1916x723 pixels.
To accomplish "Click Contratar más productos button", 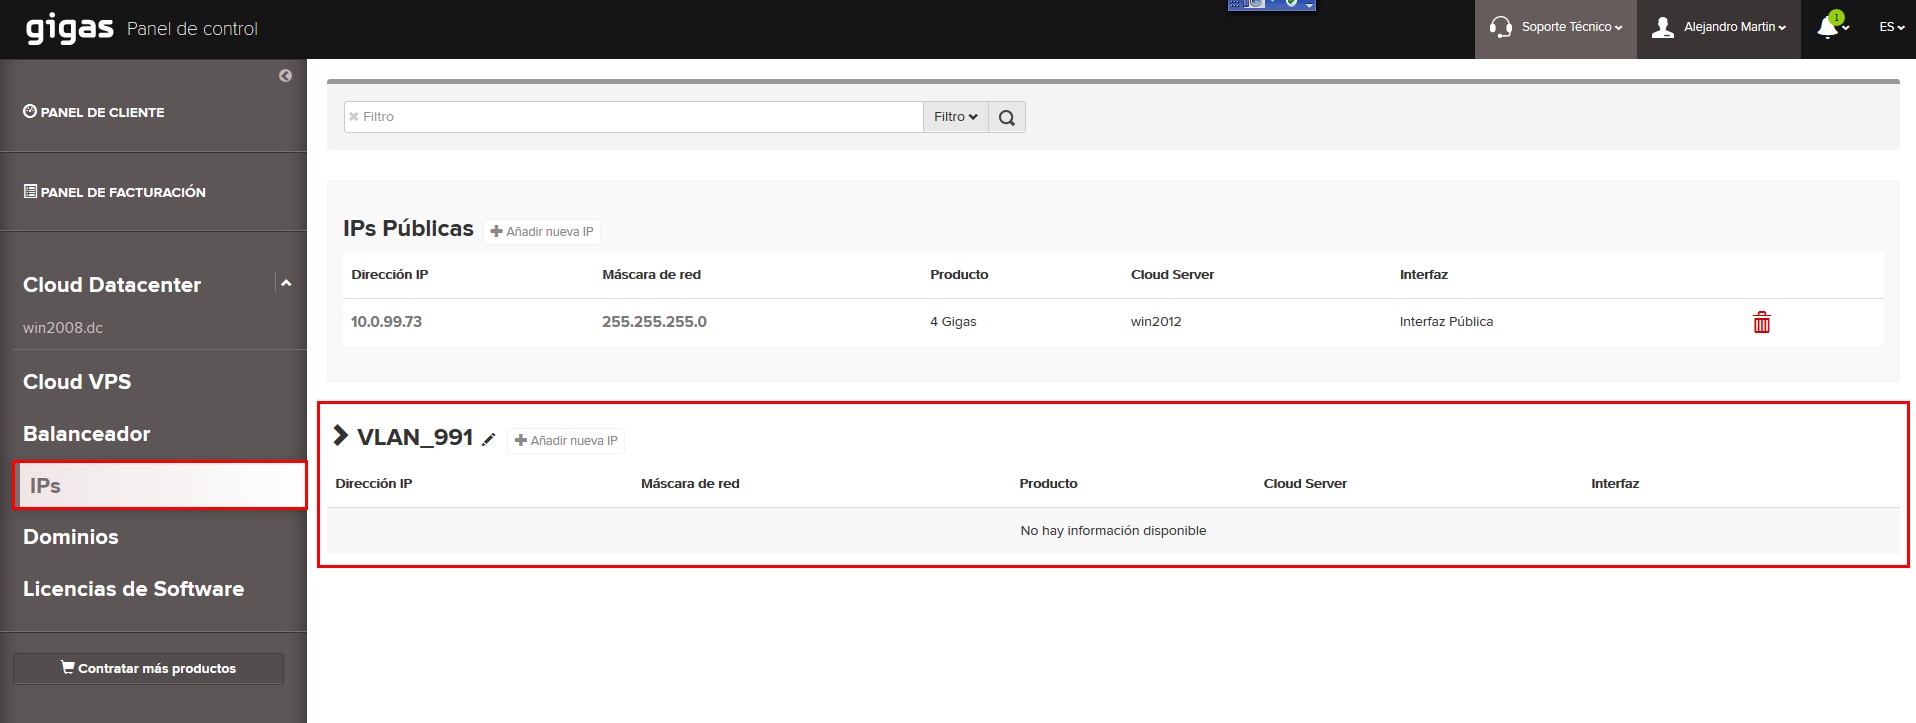I will (148, 668).
